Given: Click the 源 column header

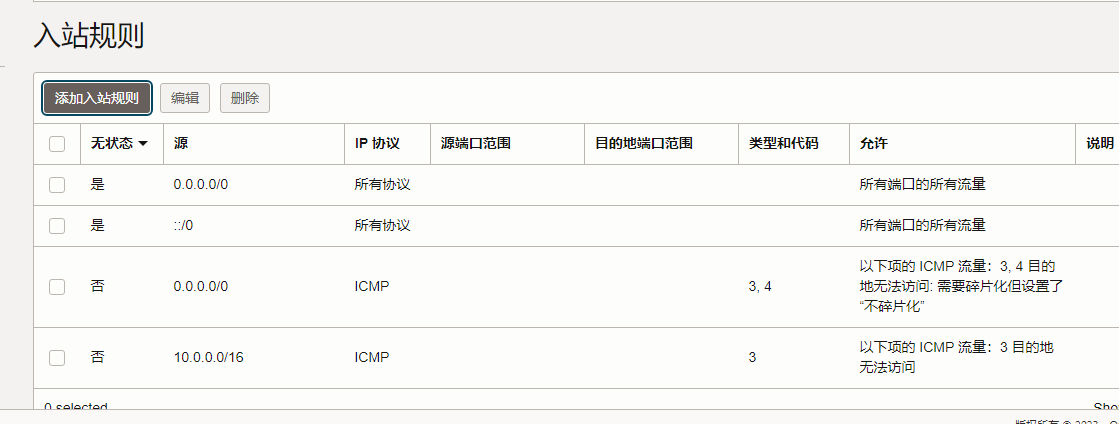Looking at the screenshot, I should click(x=181, y=144).
